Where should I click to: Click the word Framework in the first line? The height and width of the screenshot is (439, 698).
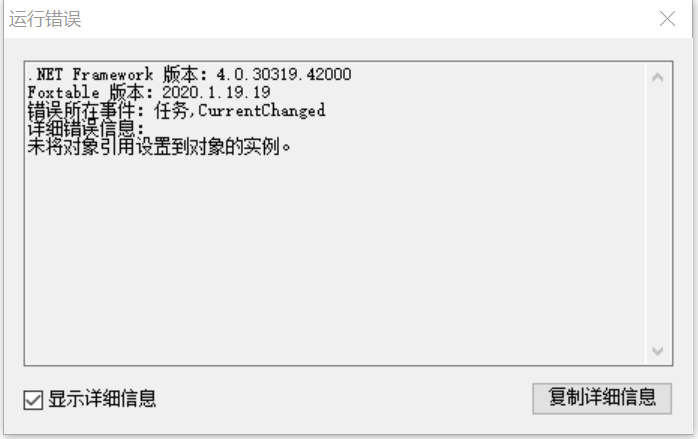pos(113,74)
